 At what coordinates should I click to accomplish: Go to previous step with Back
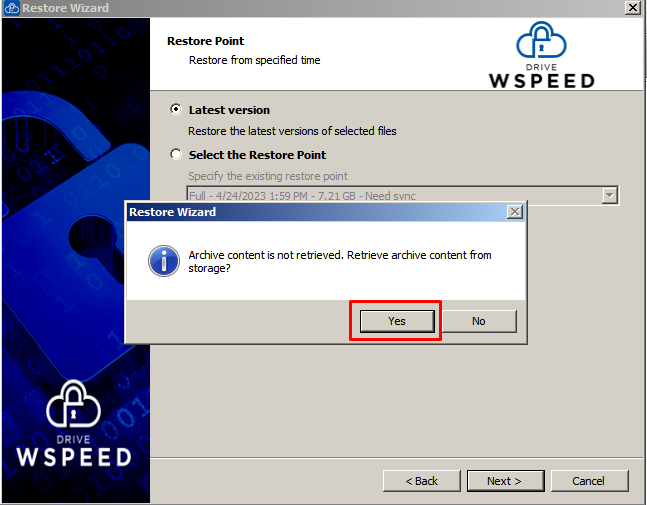(x=421, y=481)
